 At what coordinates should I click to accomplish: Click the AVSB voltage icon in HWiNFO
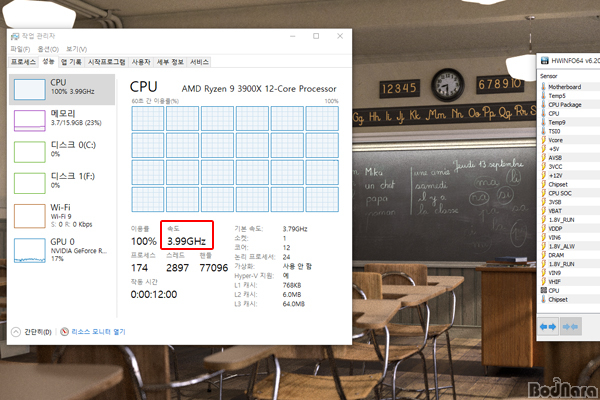click(543, 157)
